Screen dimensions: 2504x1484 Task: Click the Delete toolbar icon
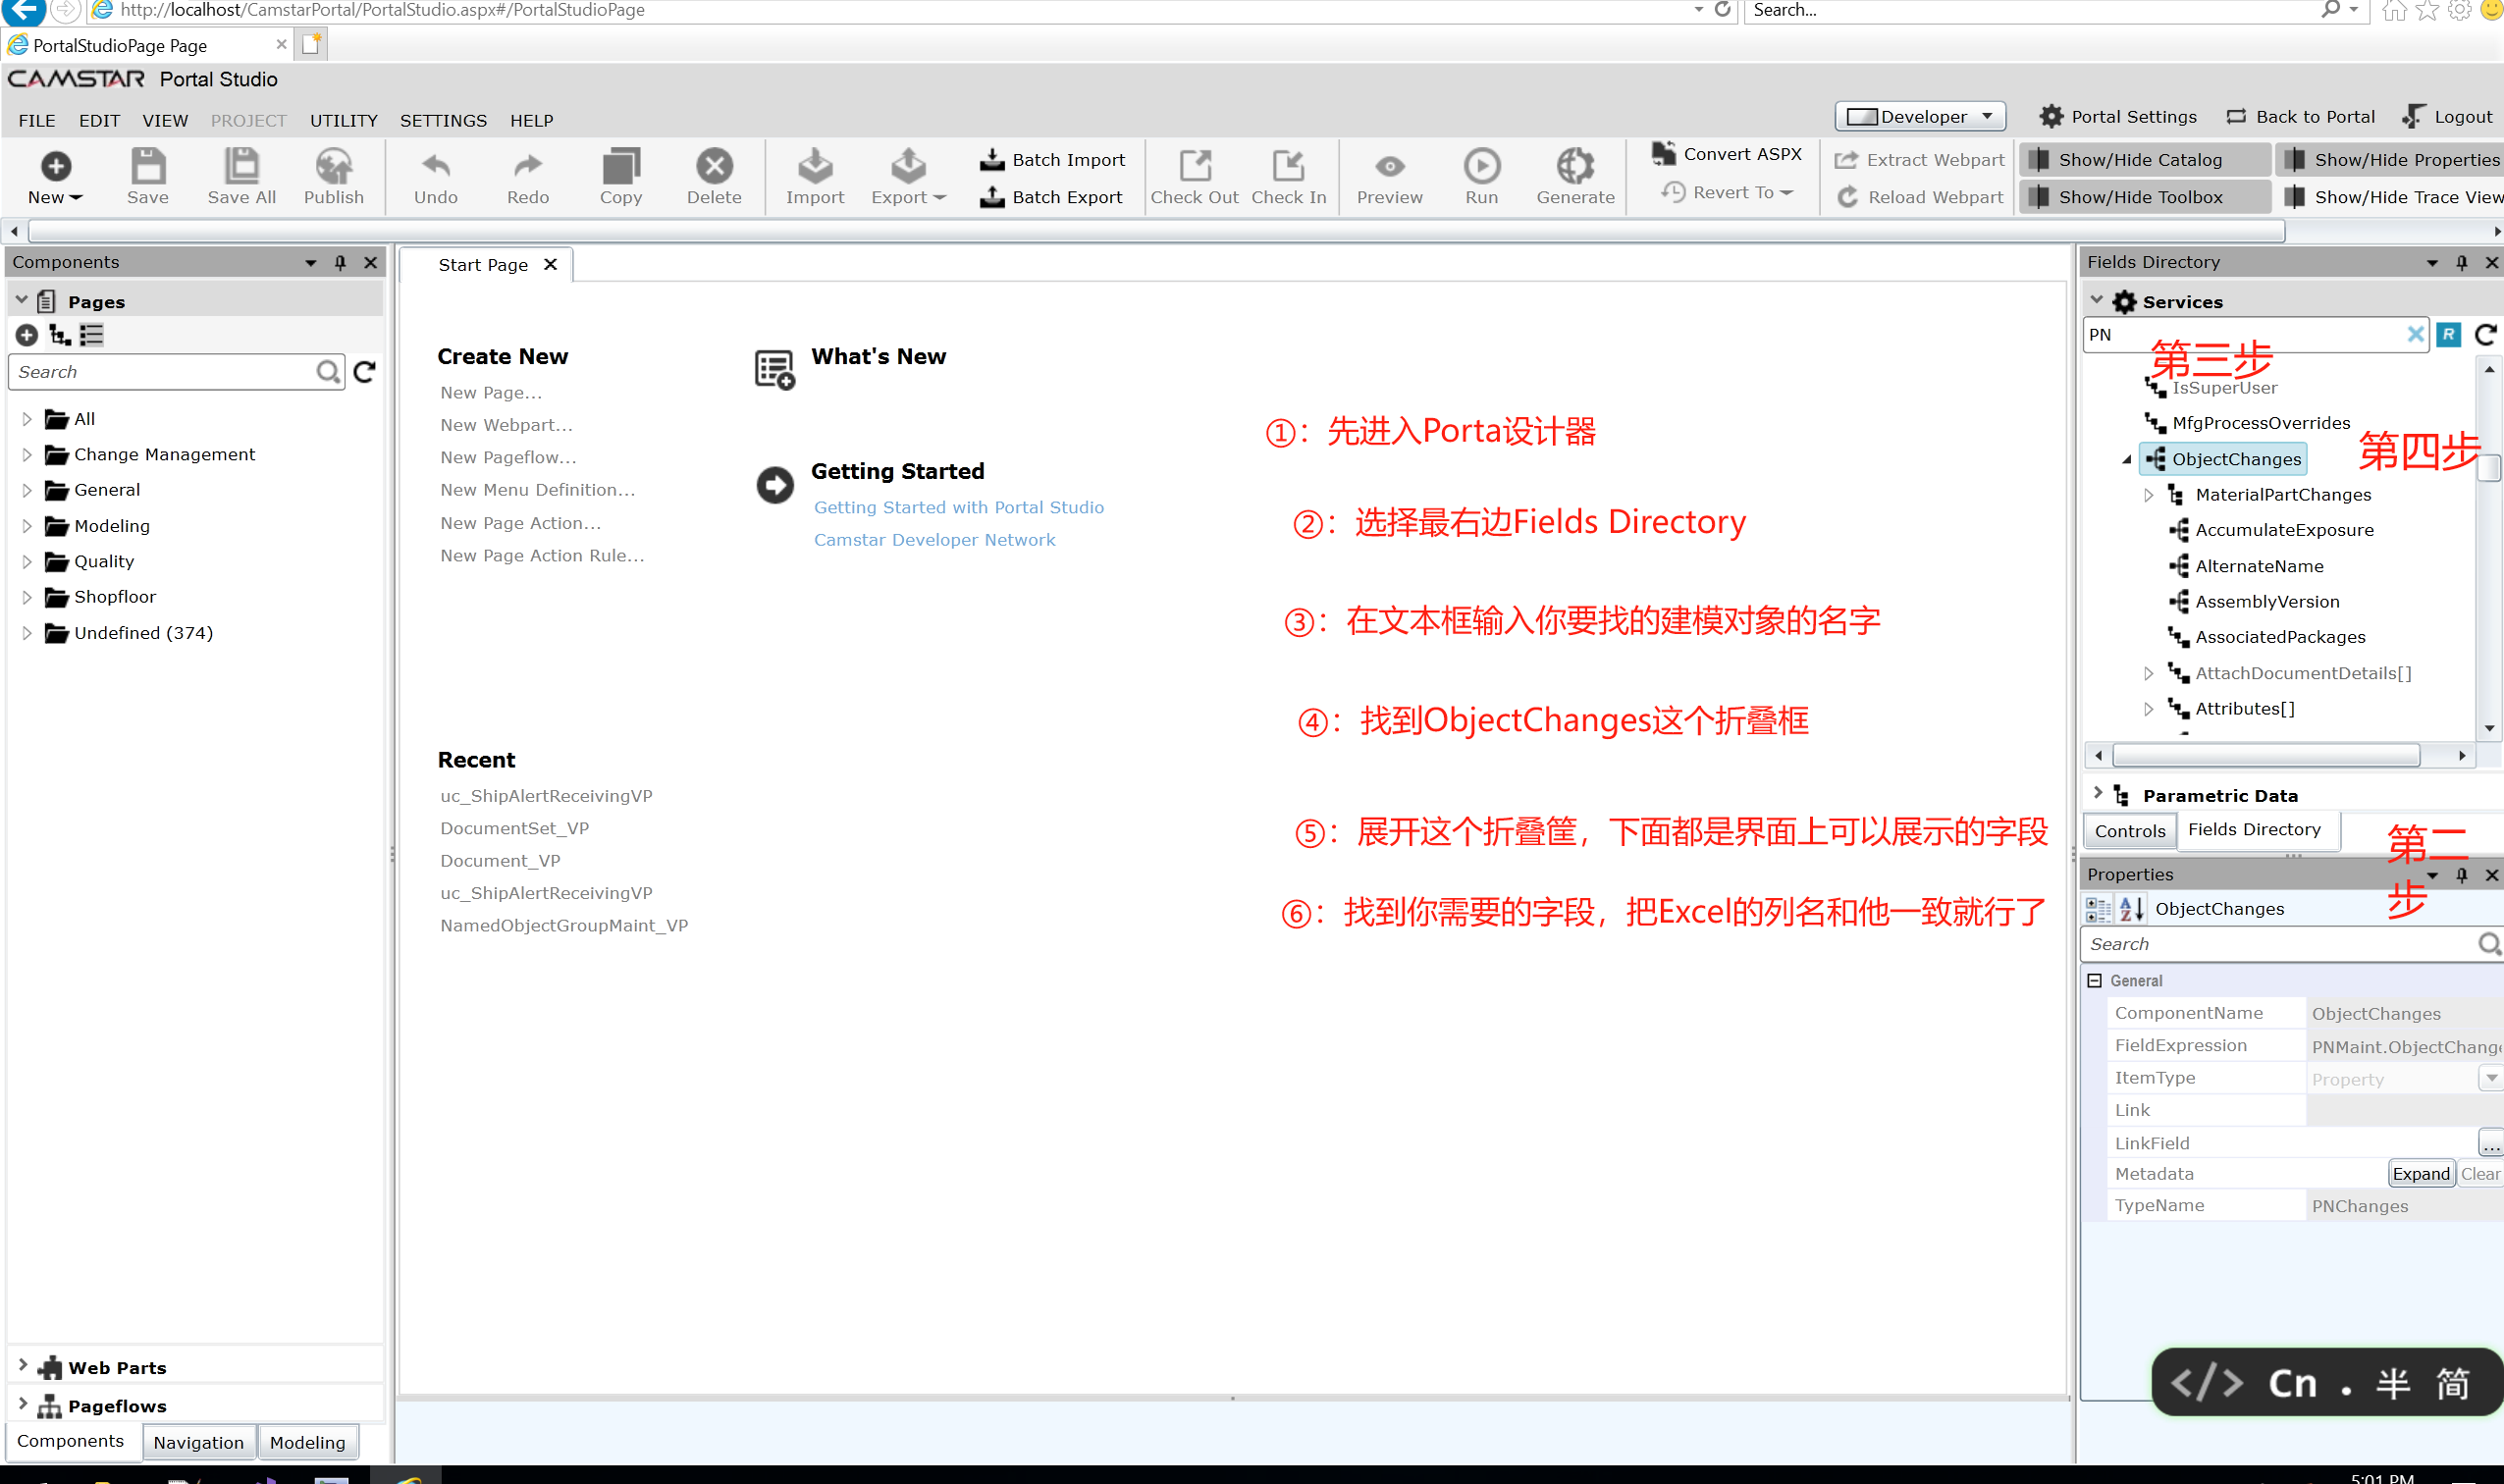(x=713, y=167)
